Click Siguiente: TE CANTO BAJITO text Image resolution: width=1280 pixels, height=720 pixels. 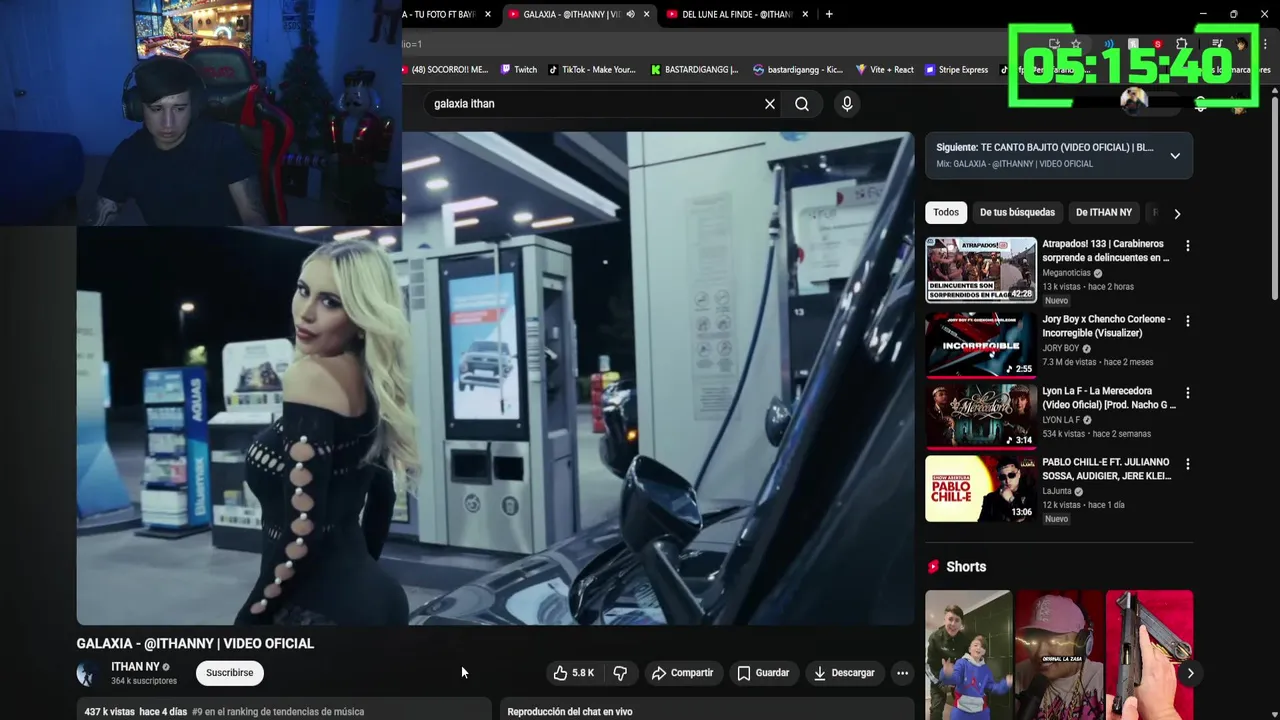(1044, 148)
